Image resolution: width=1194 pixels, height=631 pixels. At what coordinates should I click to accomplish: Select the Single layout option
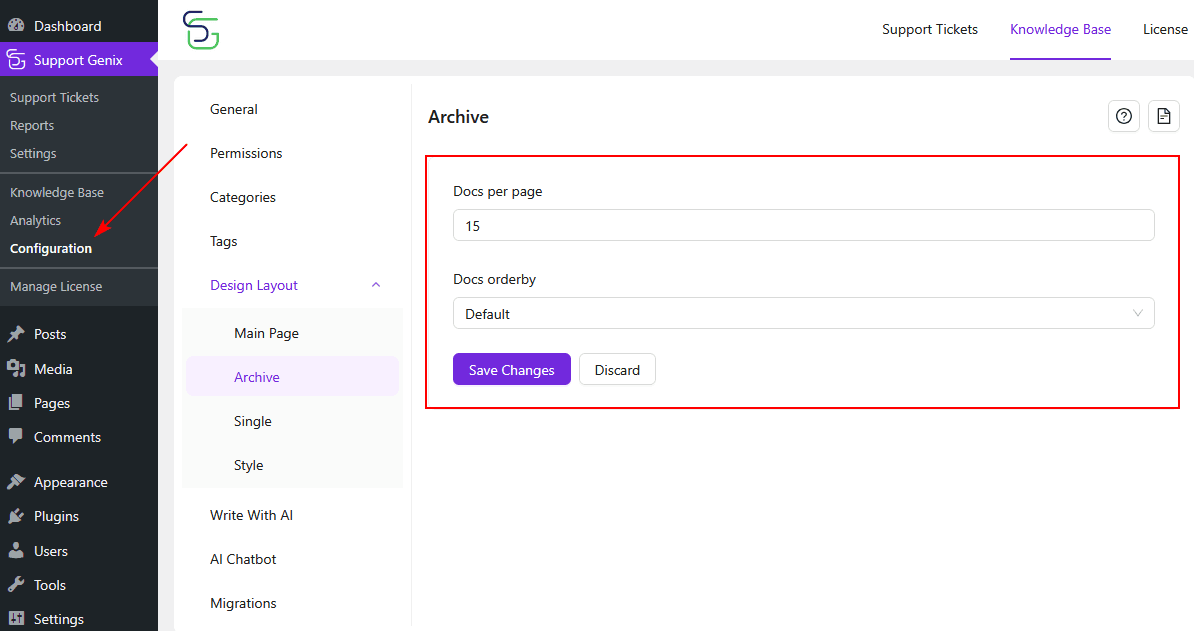pyautogui.click(x=253, y=421)
